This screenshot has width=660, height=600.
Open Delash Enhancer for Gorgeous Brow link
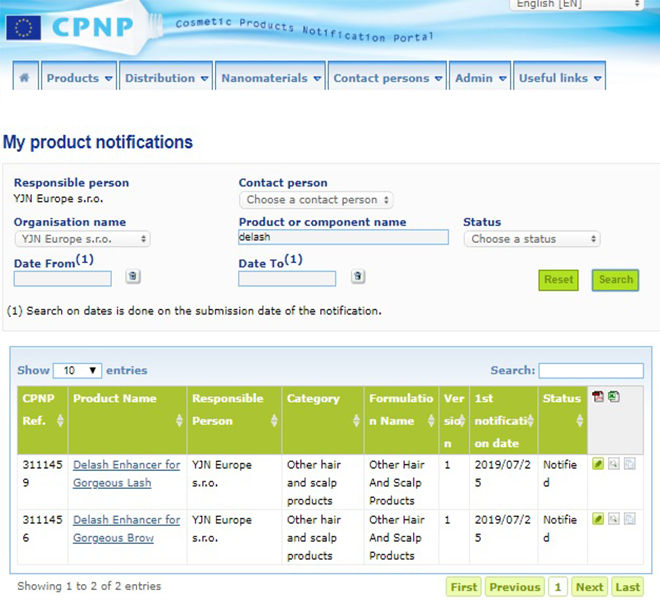tap(127, 529)
